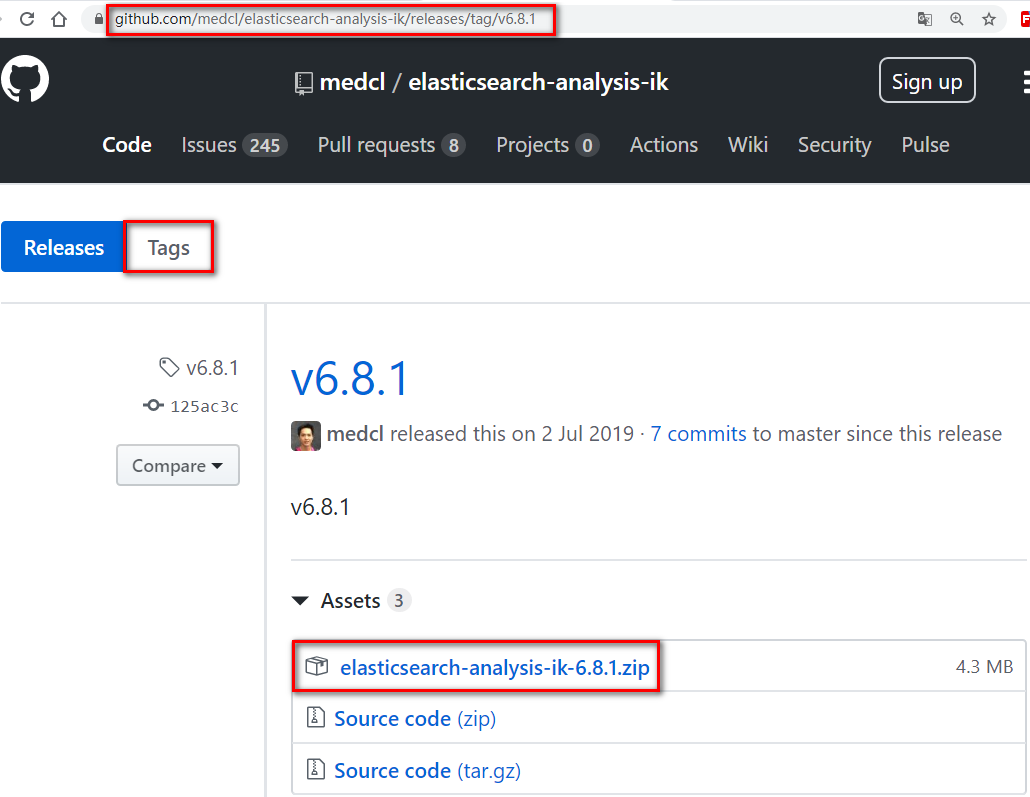Screen dimensions: 1030x797
Task: Download elasticsearch-analysis-ik-6.8.1.zip
Action: [495, 668]
